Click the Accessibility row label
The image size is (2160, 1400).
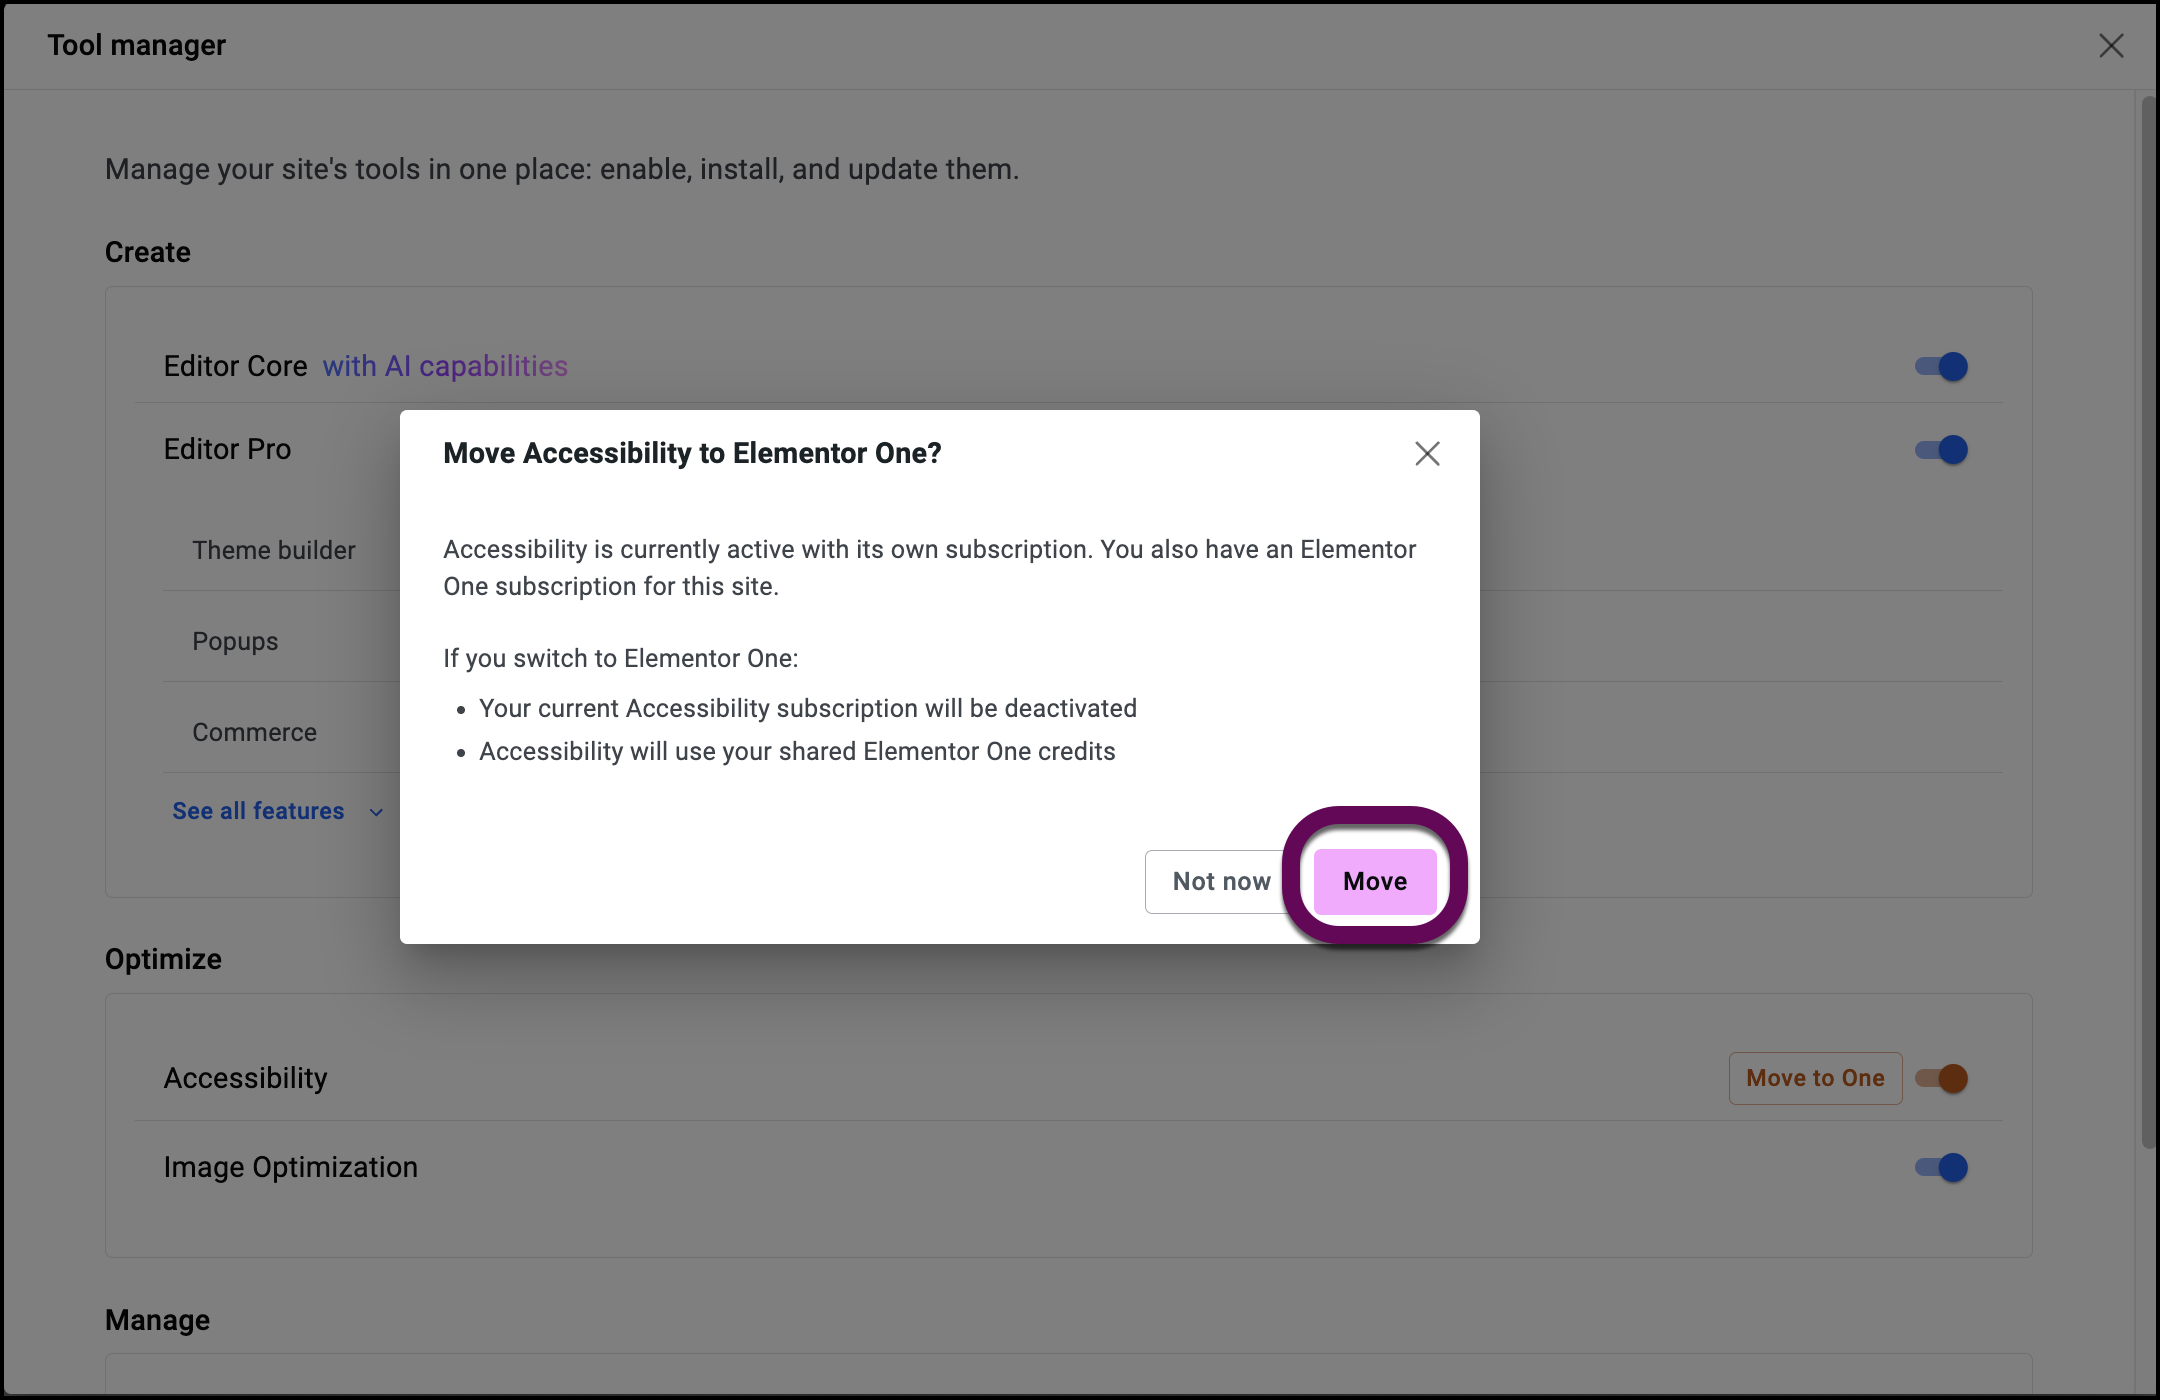point(246,1078)
